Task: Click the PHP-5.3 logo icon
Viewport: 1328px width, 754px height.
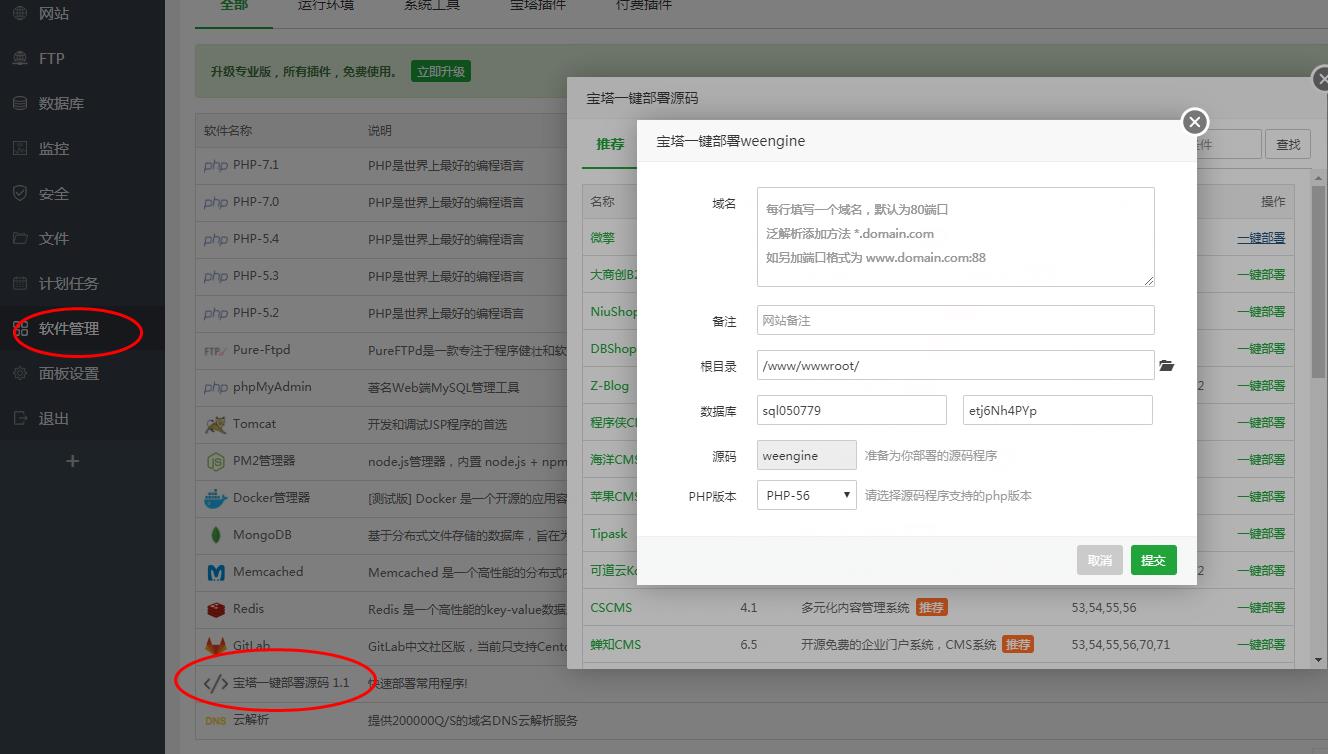Action: [x=216, y=276]
